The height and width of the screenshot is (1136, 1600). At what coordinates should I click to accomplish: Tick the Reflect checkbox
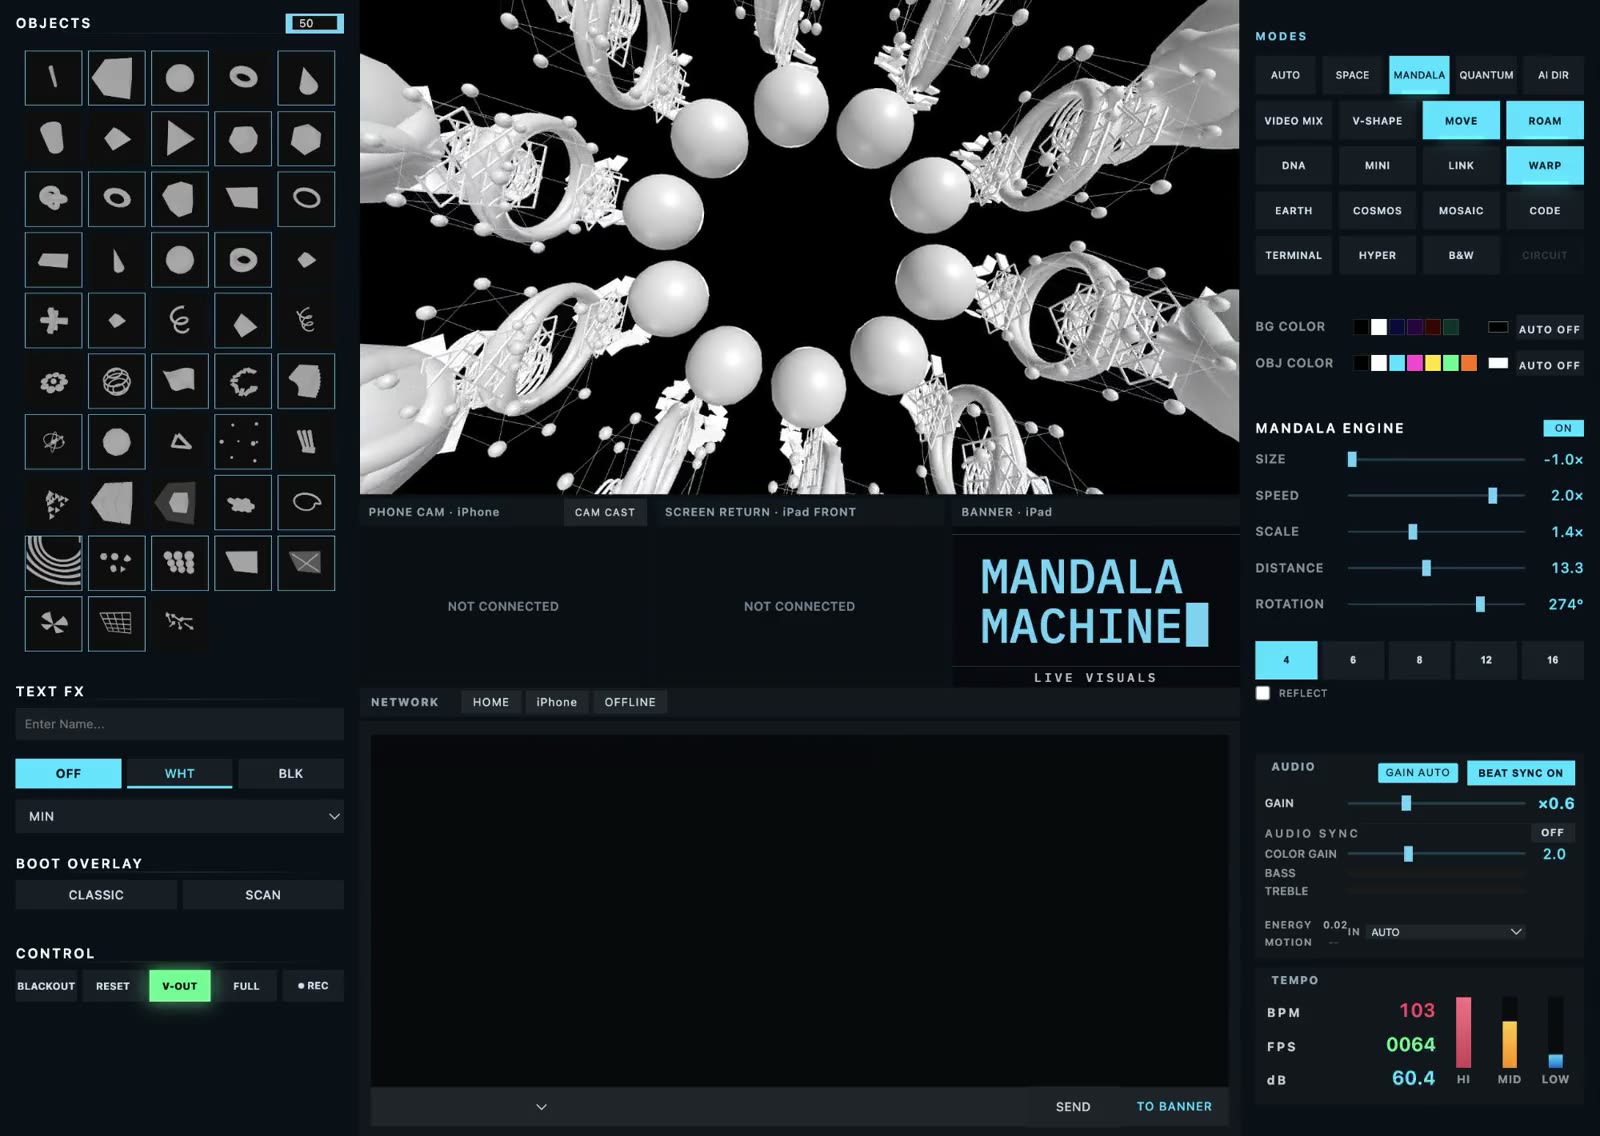[1263, 693]
